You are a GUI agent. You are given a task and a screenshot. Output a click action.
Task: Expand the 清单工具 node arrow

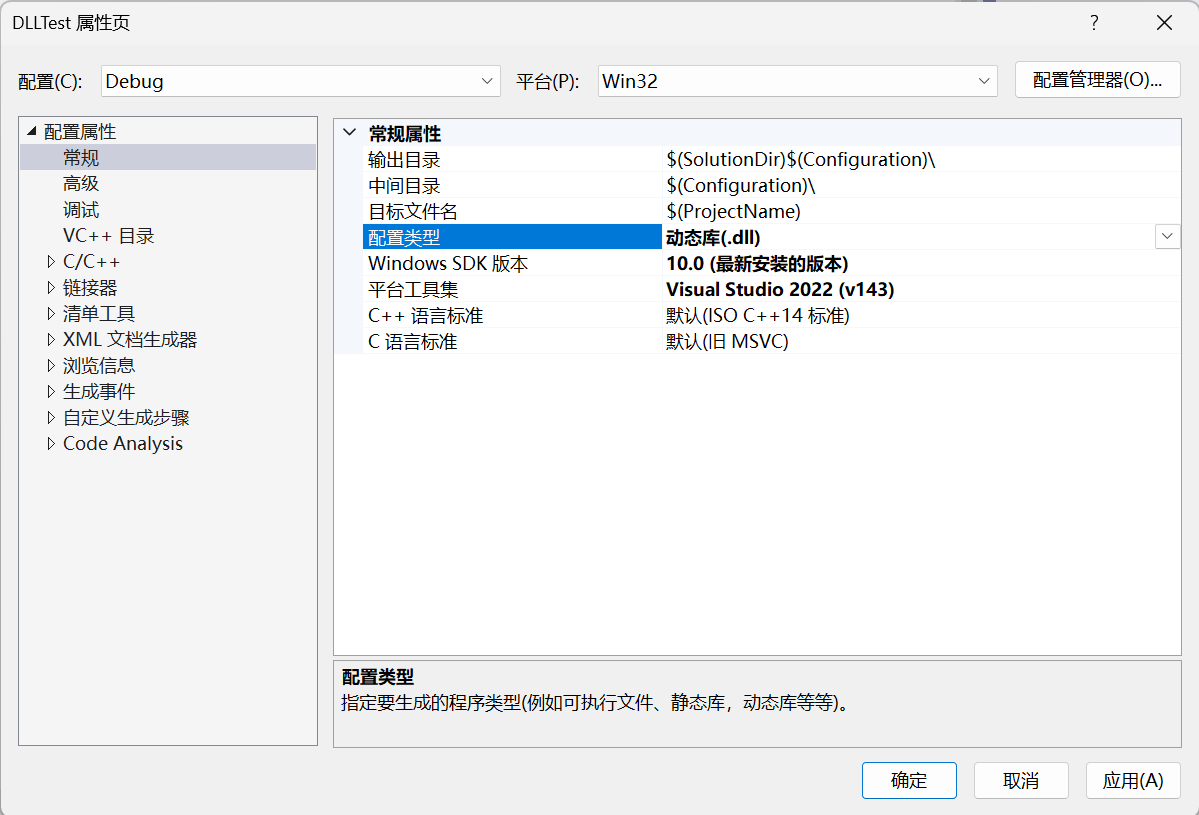pyautogui.click(x=50, y=313)
